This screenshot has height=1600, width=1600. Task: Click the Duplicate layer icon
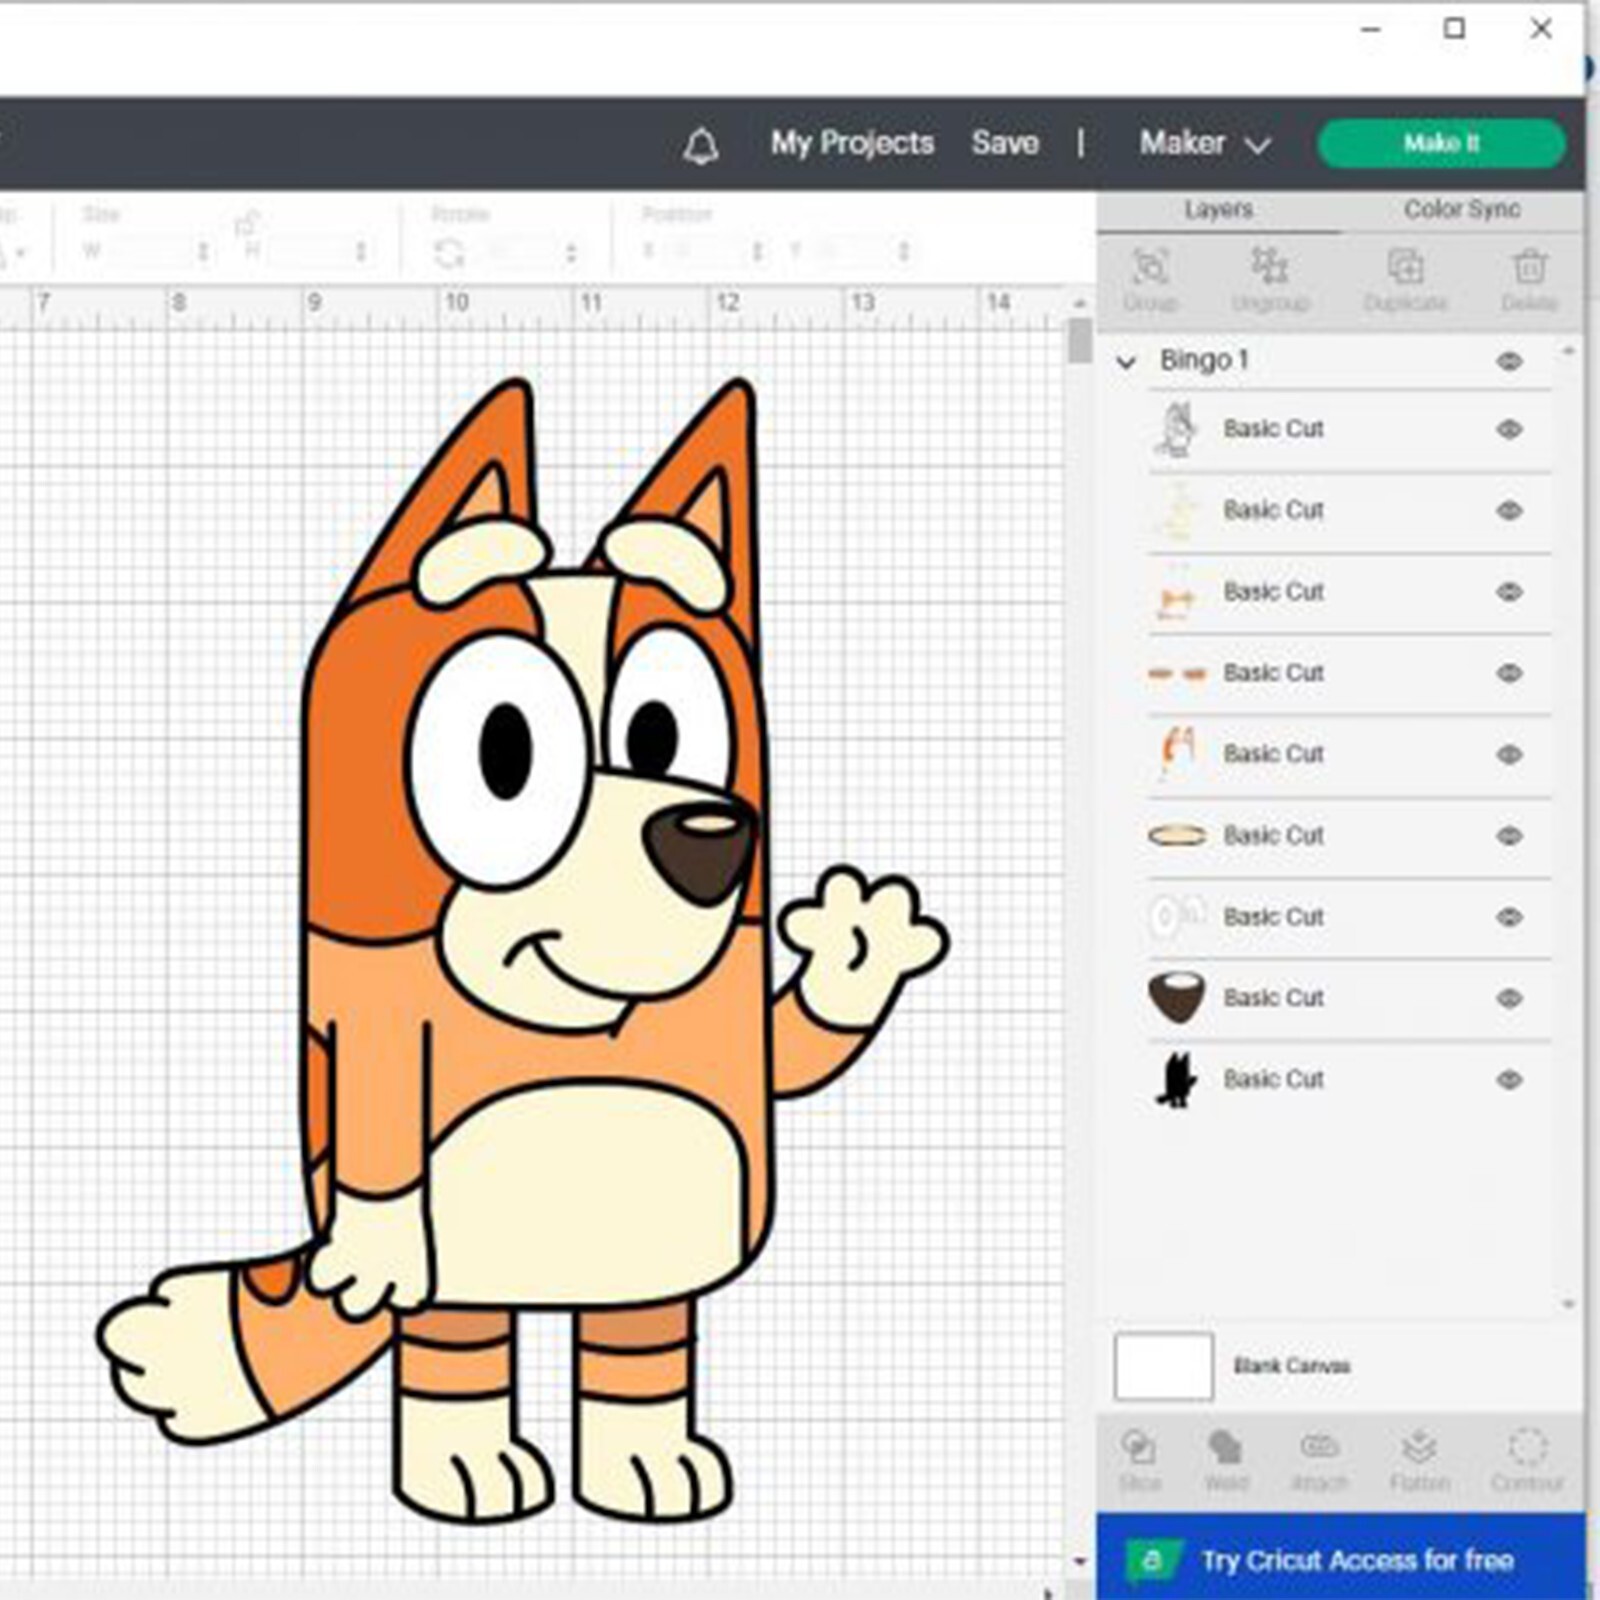(x=1405, y=278)
